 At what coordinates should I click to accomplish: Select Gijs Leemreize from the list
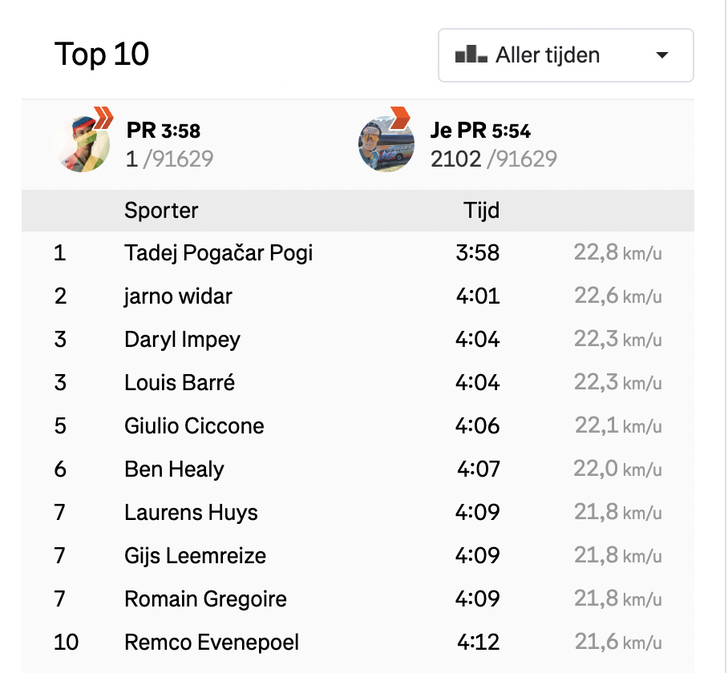tap(195, 556)
